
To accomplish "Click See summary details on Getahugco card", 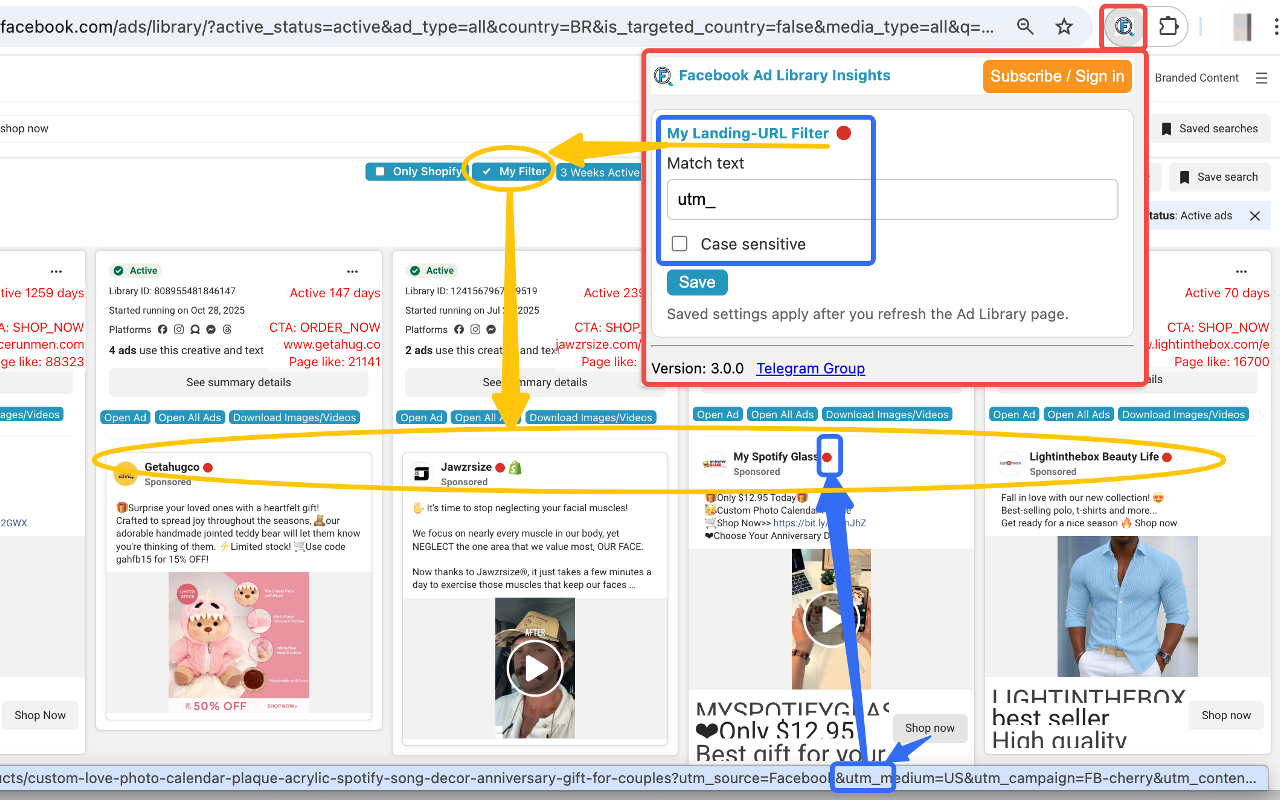I will point(239,382).
